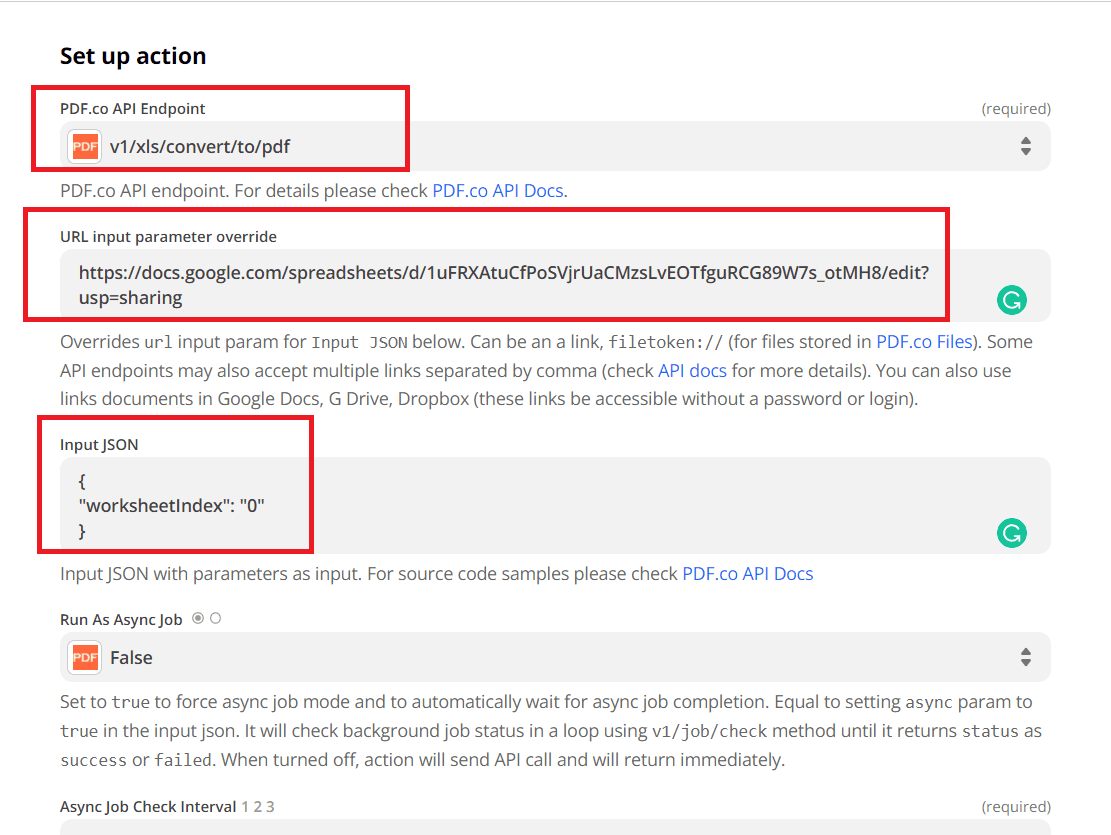The height and width of the screenshot is (835, 1111).
Task: Click the PDF.co icon next to False
Action: (x=85, y=657)
